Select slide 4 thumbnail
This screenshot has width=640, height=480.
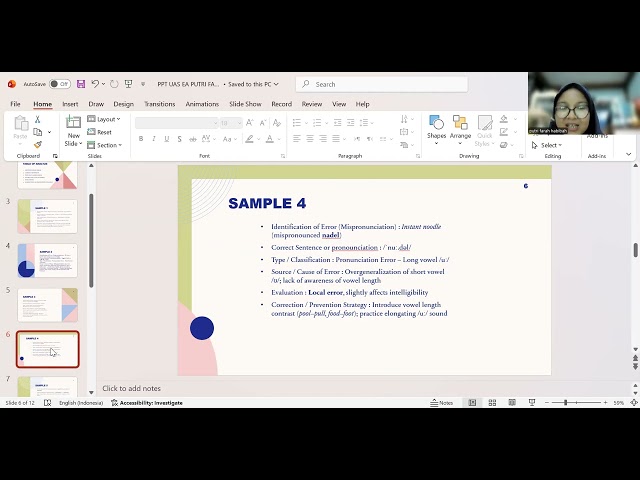tap(47, 260)
